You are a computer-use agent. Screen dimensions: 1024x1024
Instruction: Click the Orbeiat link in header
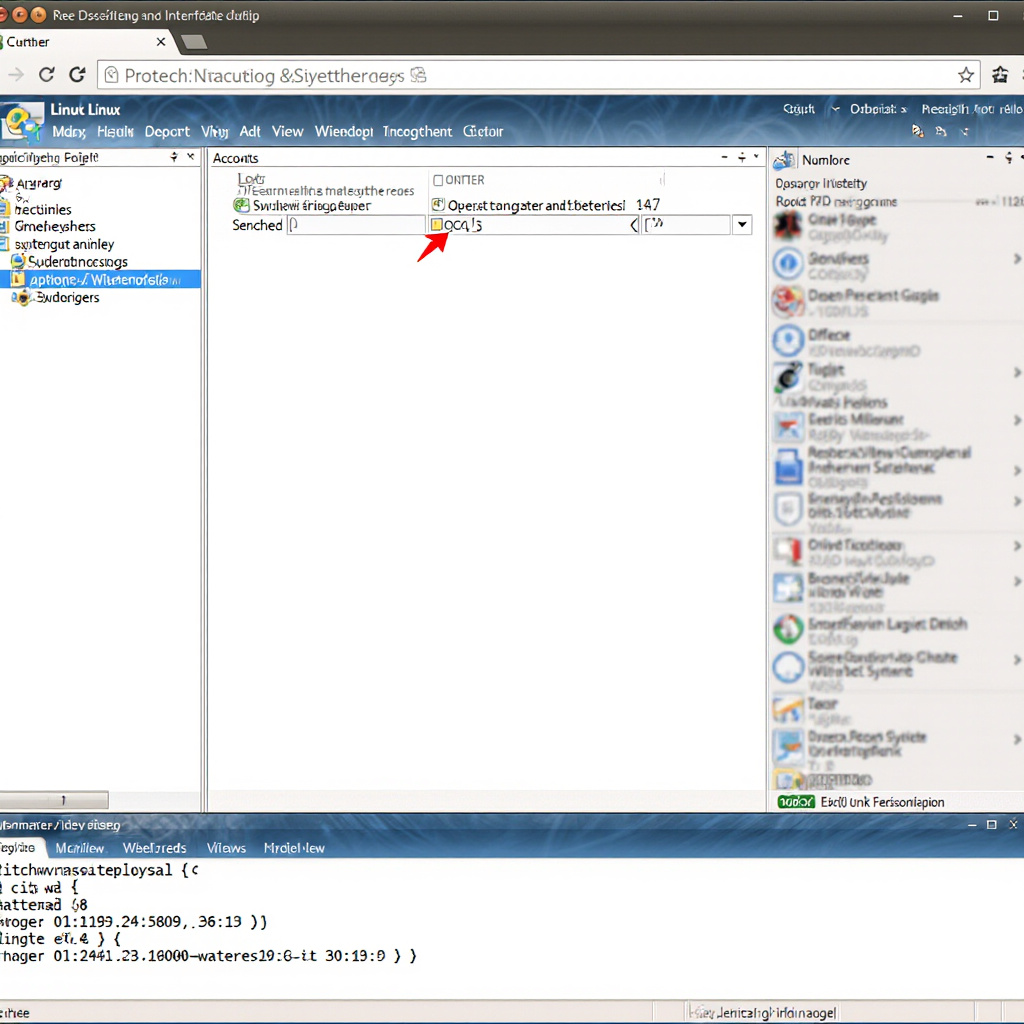pyautogui.click(x=872, y=109)
